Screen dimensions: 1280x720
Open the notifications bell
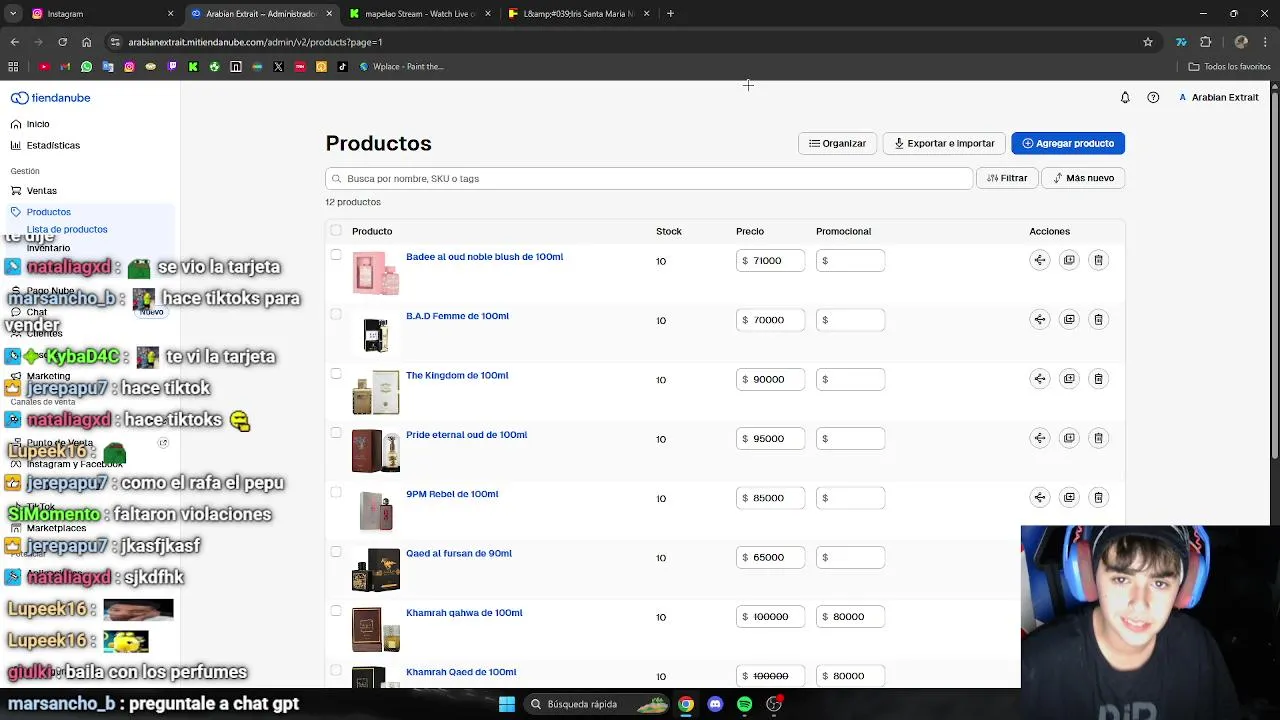(x=1125, y=97)
